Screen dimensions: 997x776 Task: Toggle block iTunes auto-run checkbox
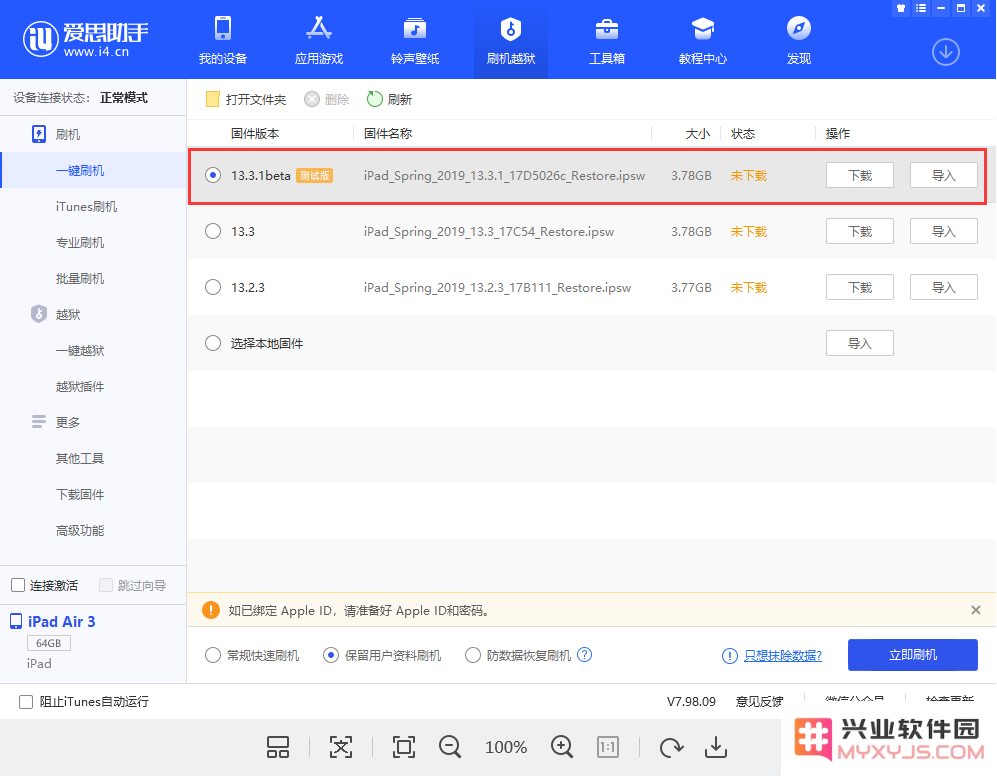coord(26,702)
